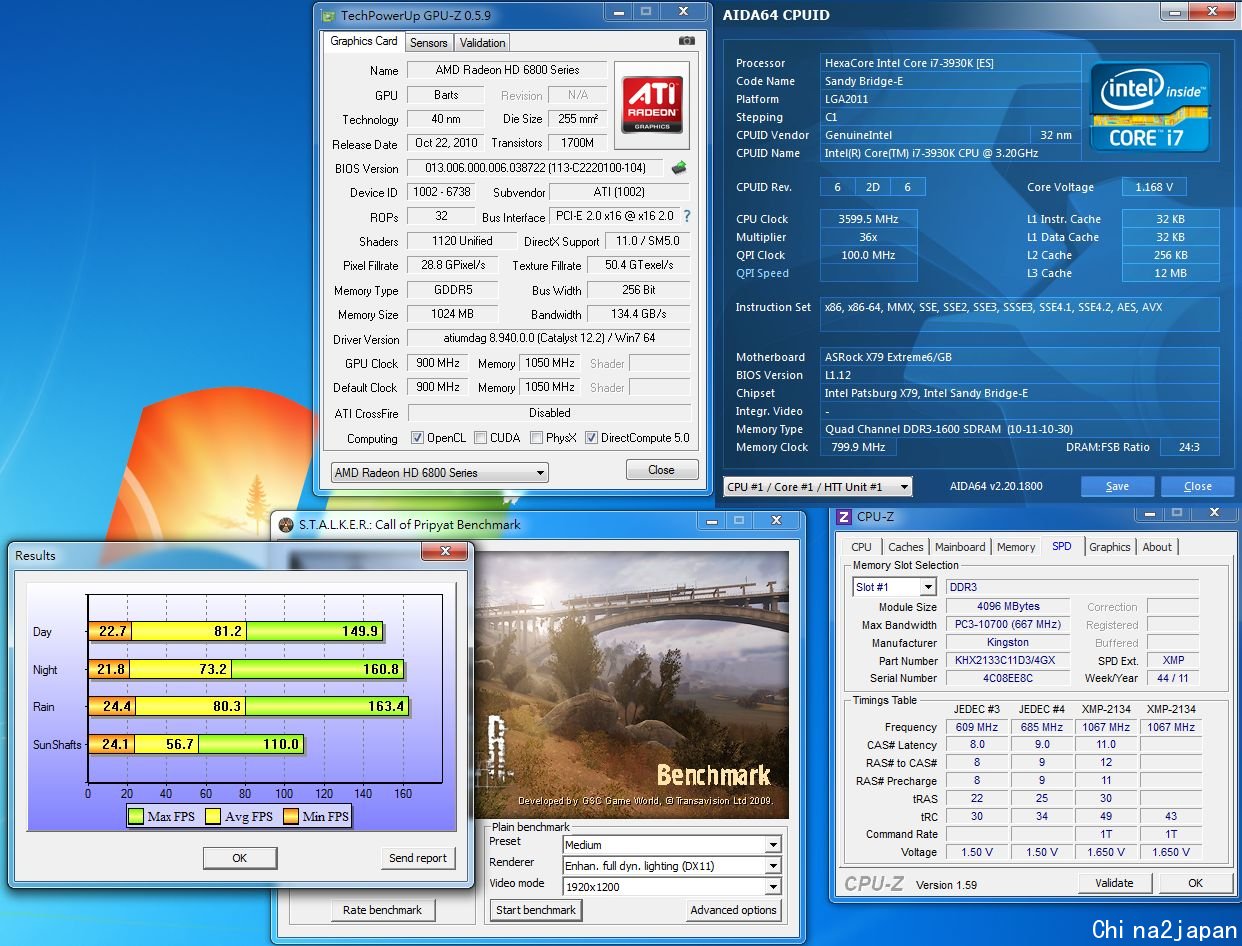Switch to the CPU tab in CPU-Z

point(861,547)
